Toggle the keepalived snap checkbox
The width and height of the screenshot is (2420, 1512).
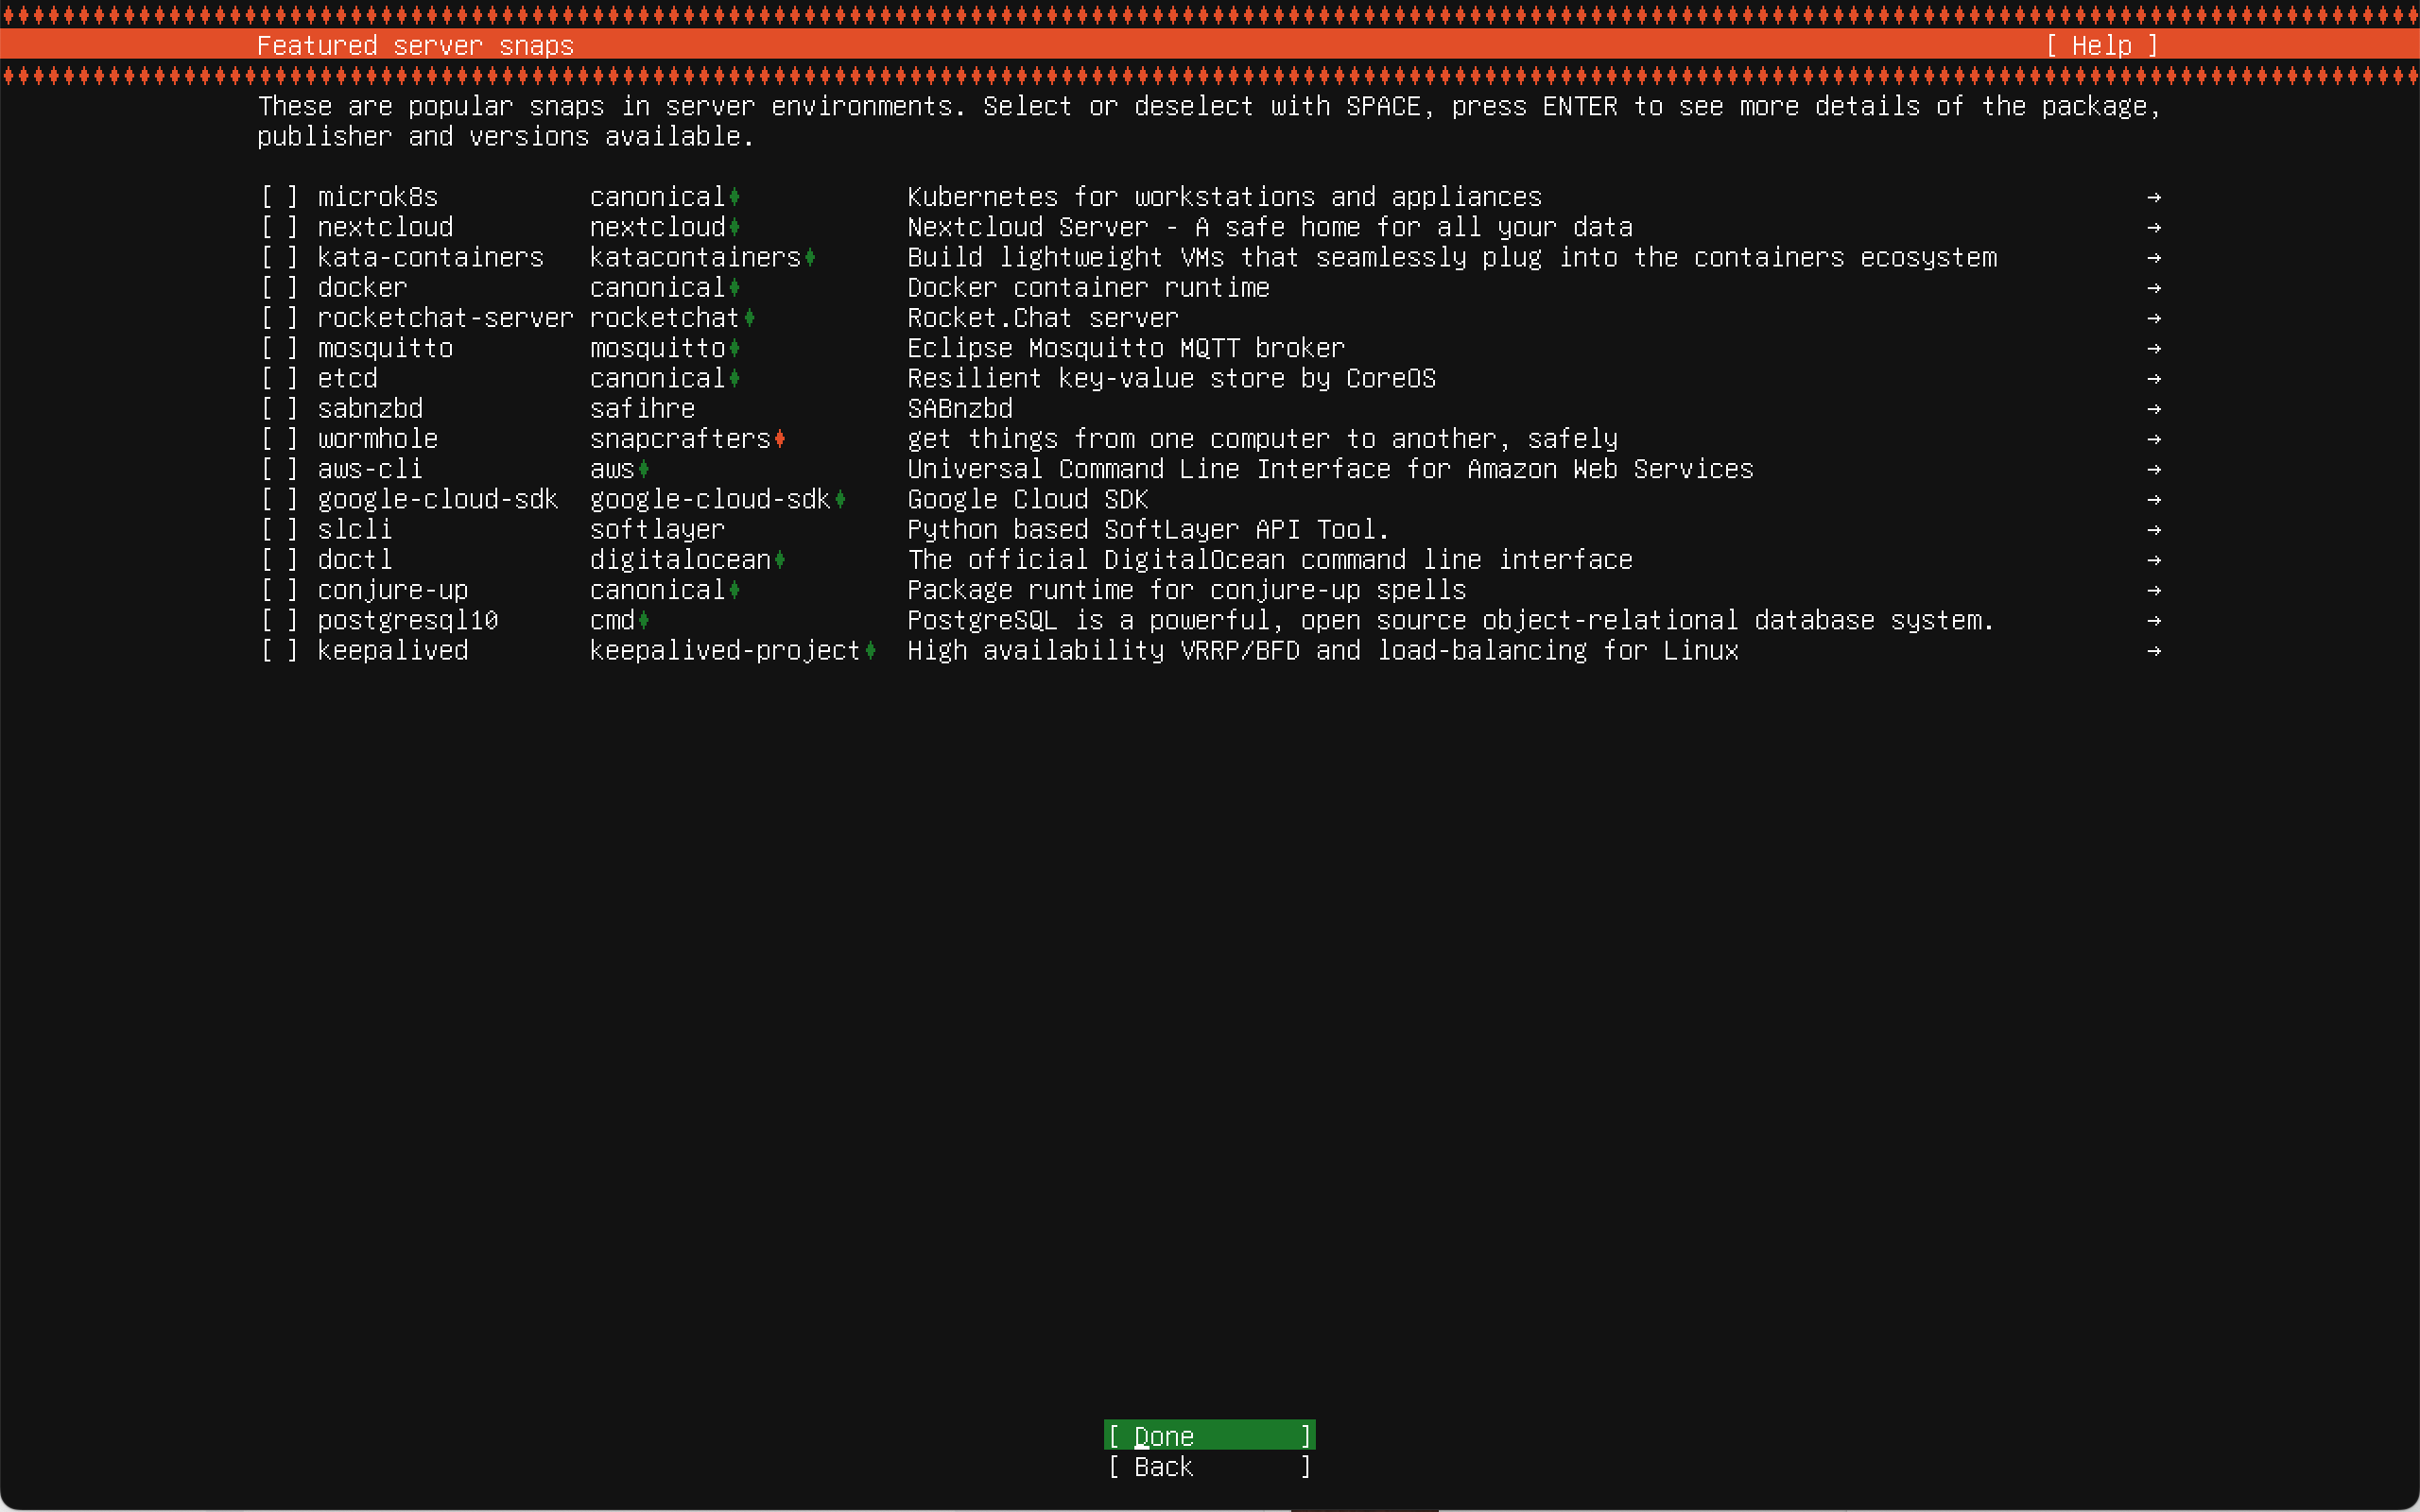click(279, 651)
